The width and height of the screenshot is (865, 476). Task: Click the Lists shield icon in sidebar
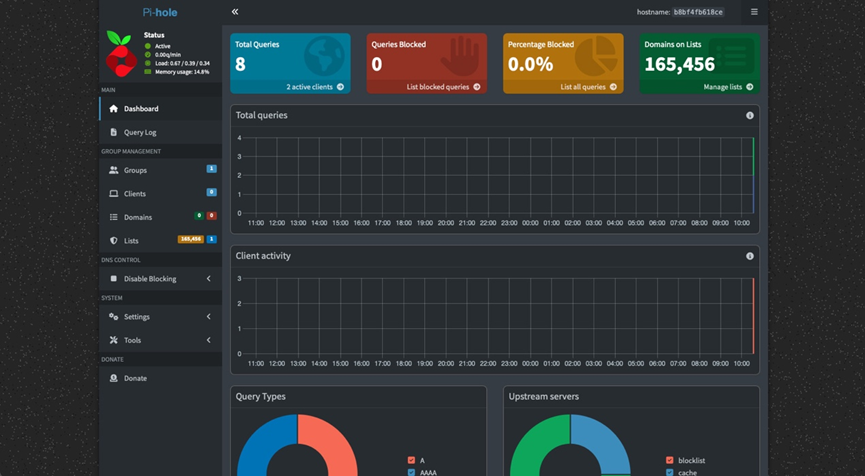tap(114, 240)
